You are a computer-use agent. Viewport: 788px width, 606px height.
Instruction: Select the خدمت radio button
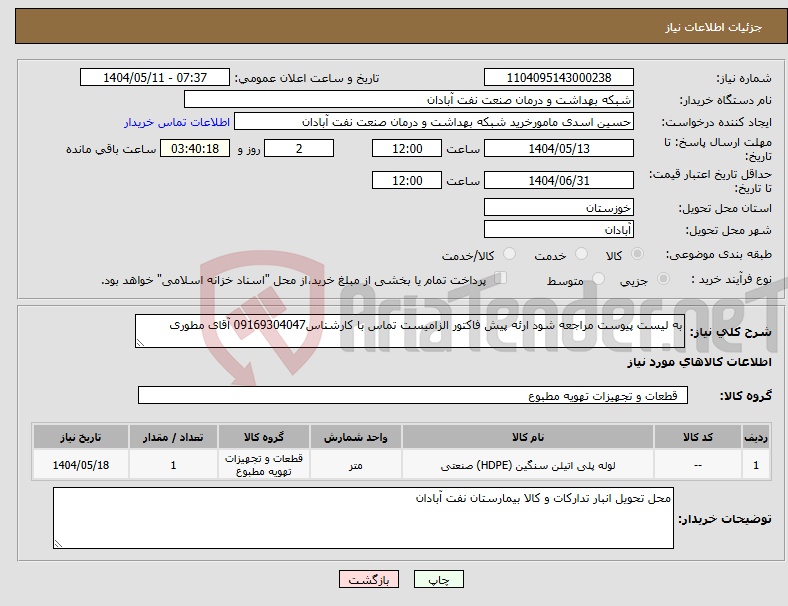[581, 254]
